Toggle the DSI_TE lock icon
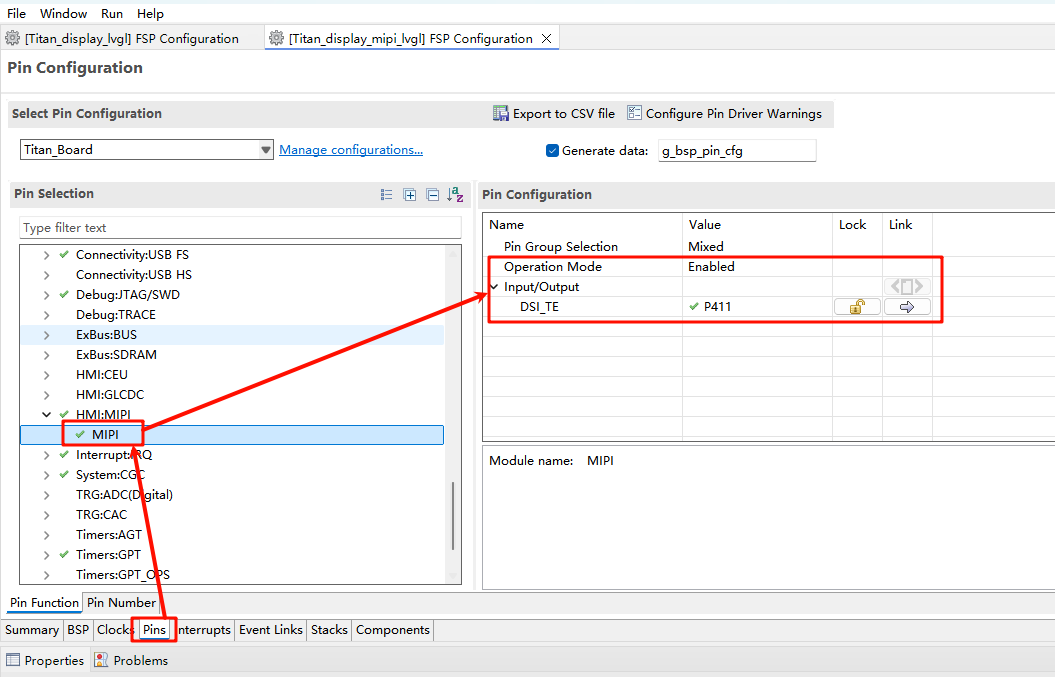The image size is (1055, 677). pos(857,307)
